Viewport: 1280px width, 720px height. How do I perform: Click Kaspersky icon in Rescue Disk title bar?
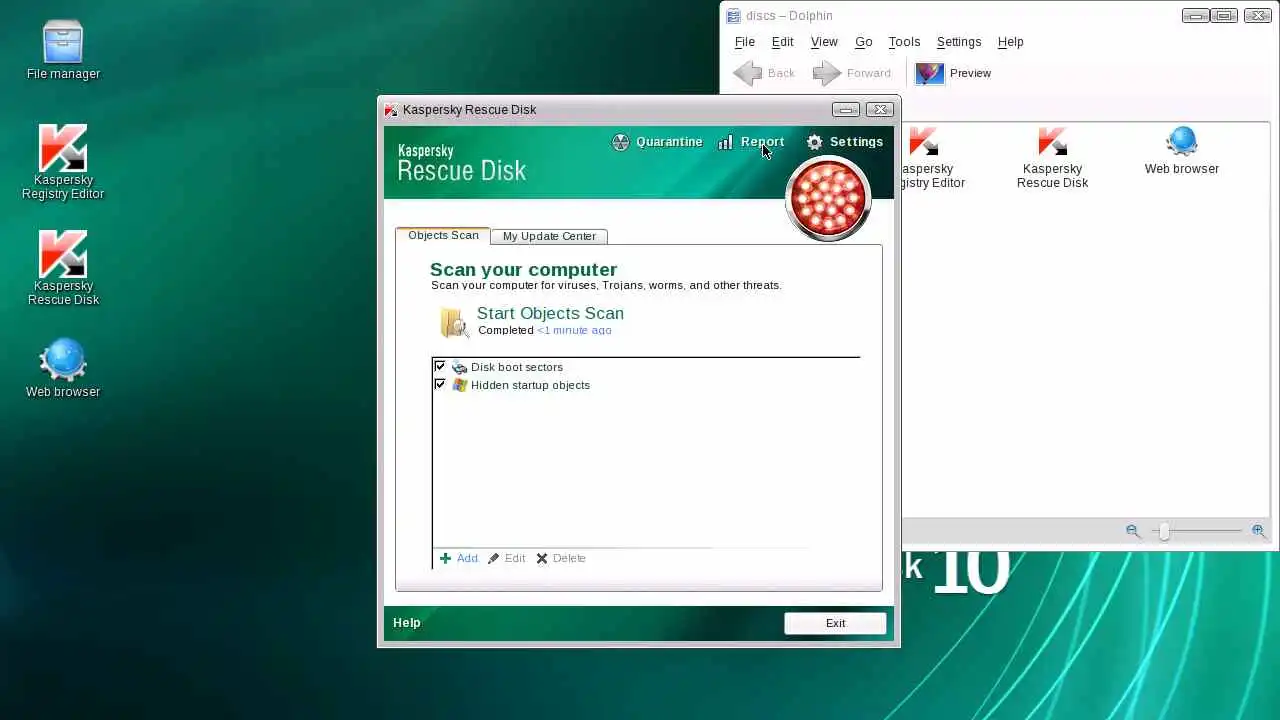tap(391, 110)
